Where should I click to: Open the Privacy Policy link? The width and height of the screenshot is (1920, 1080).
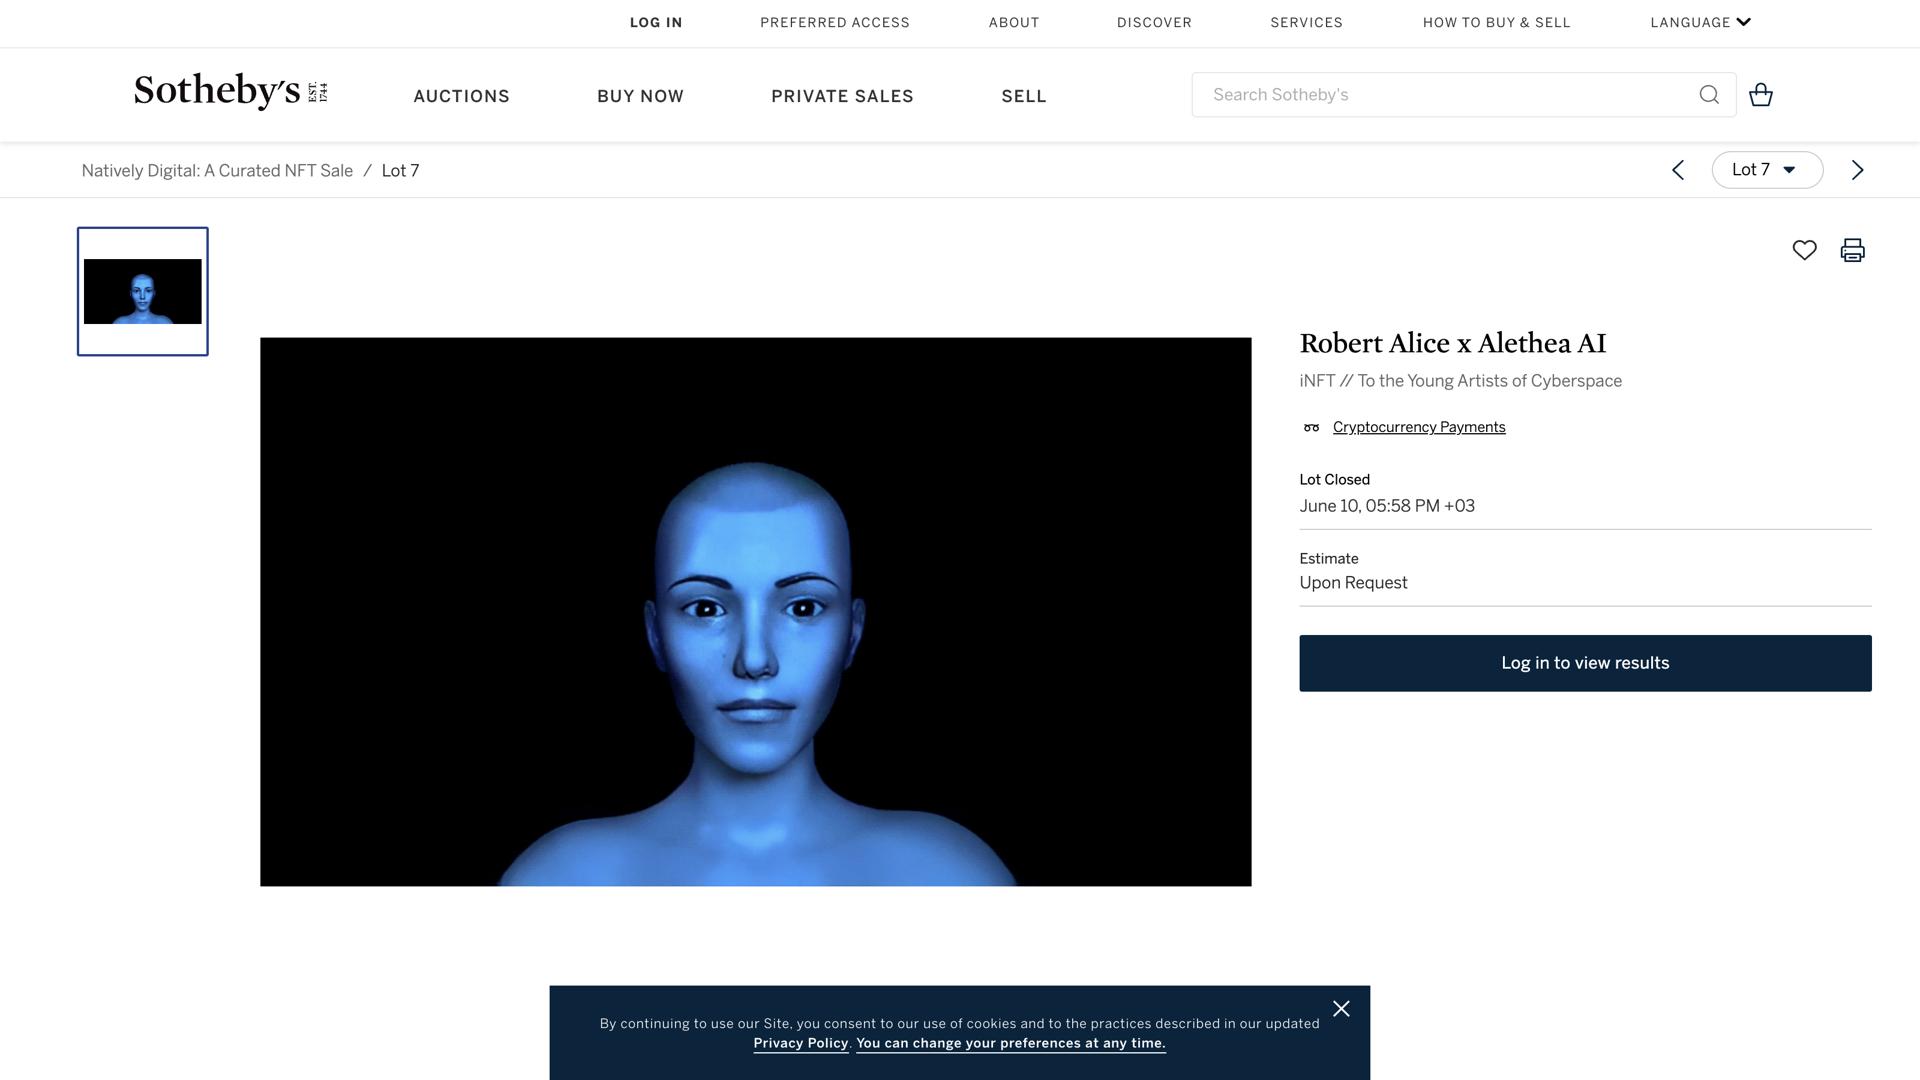(800, 1043)
